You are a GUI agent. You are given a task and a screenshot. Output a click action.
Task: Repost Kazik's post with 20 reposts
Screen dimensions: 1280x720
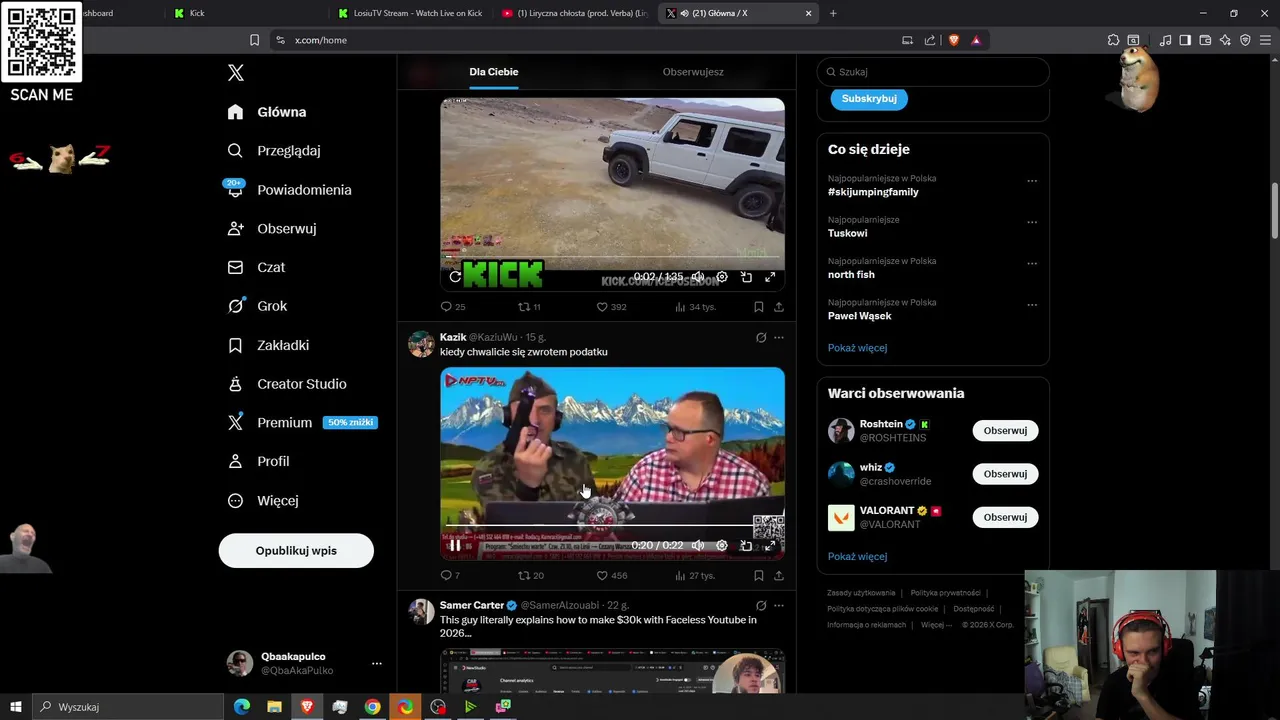click(530, 576)
